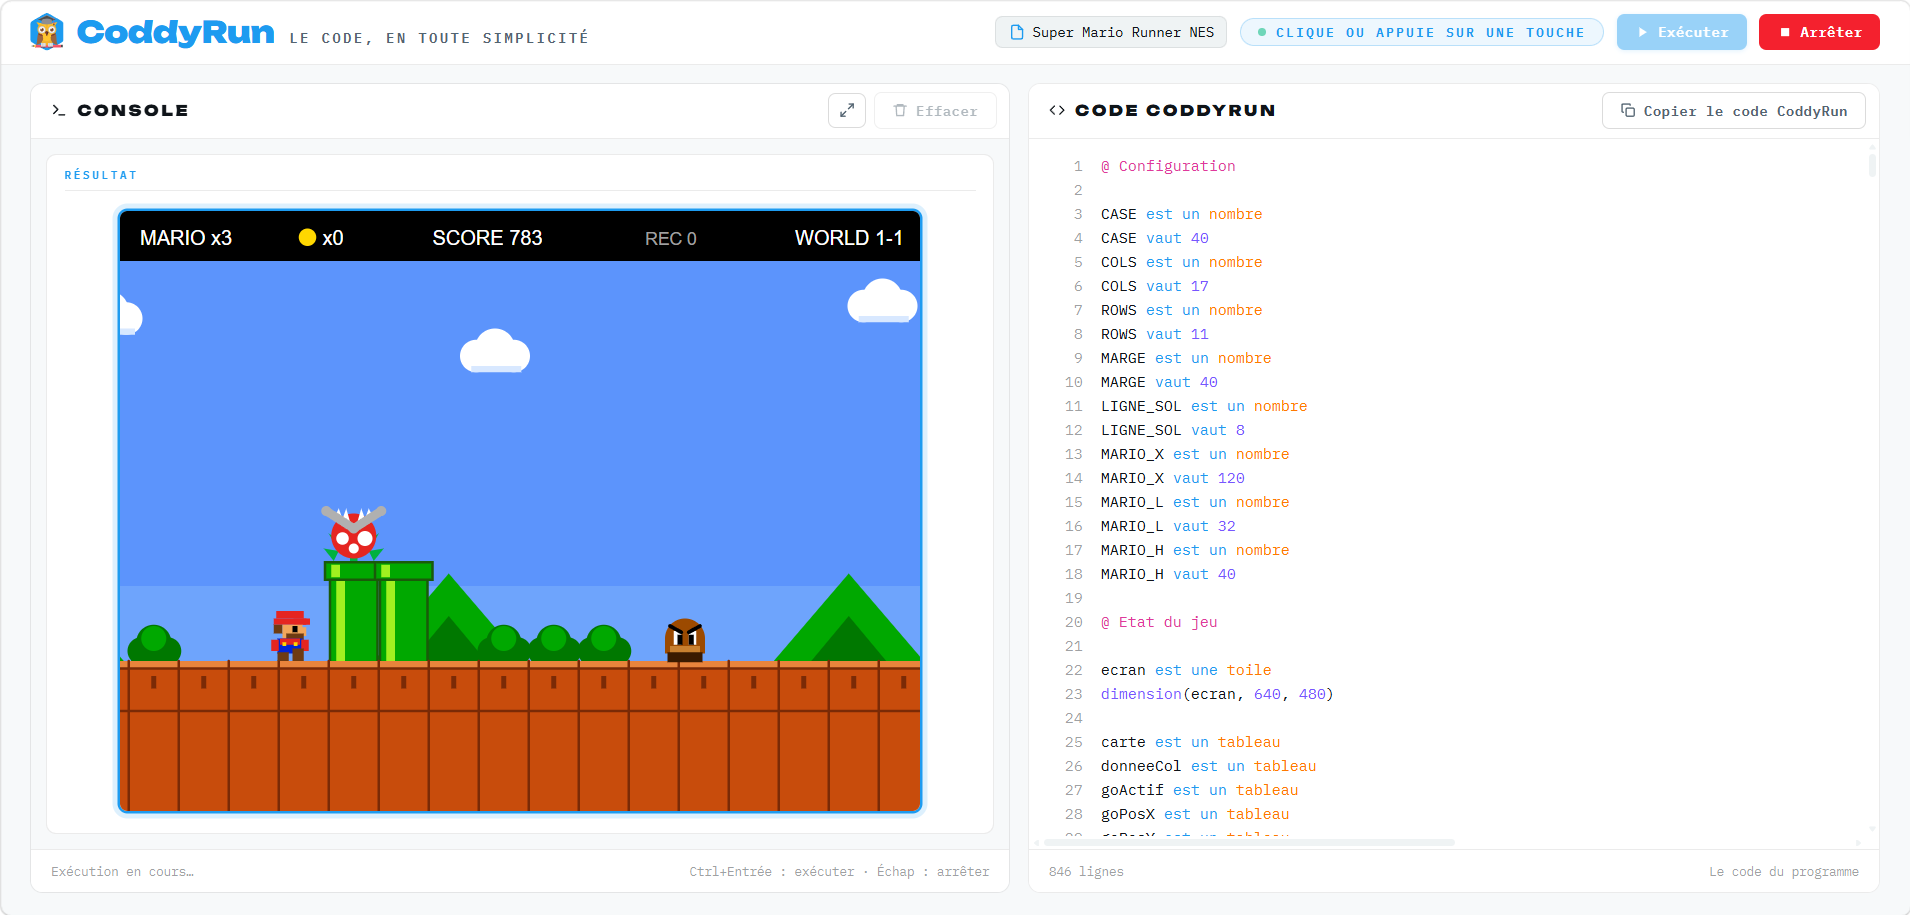1910x915 pixels.
Task: Click code line 'ecran est une toile'
Action: [1186, 670]
